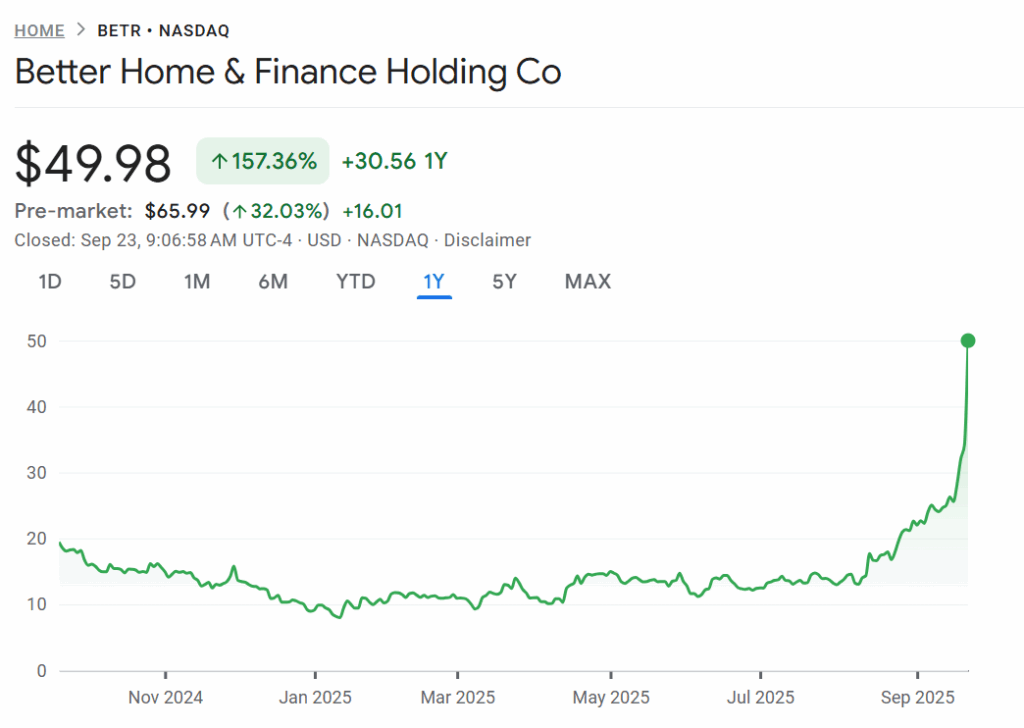This screenshot has width=1024, height=728.
Task: Click the HOME breadcrumb link
Action: coord(39,30)
